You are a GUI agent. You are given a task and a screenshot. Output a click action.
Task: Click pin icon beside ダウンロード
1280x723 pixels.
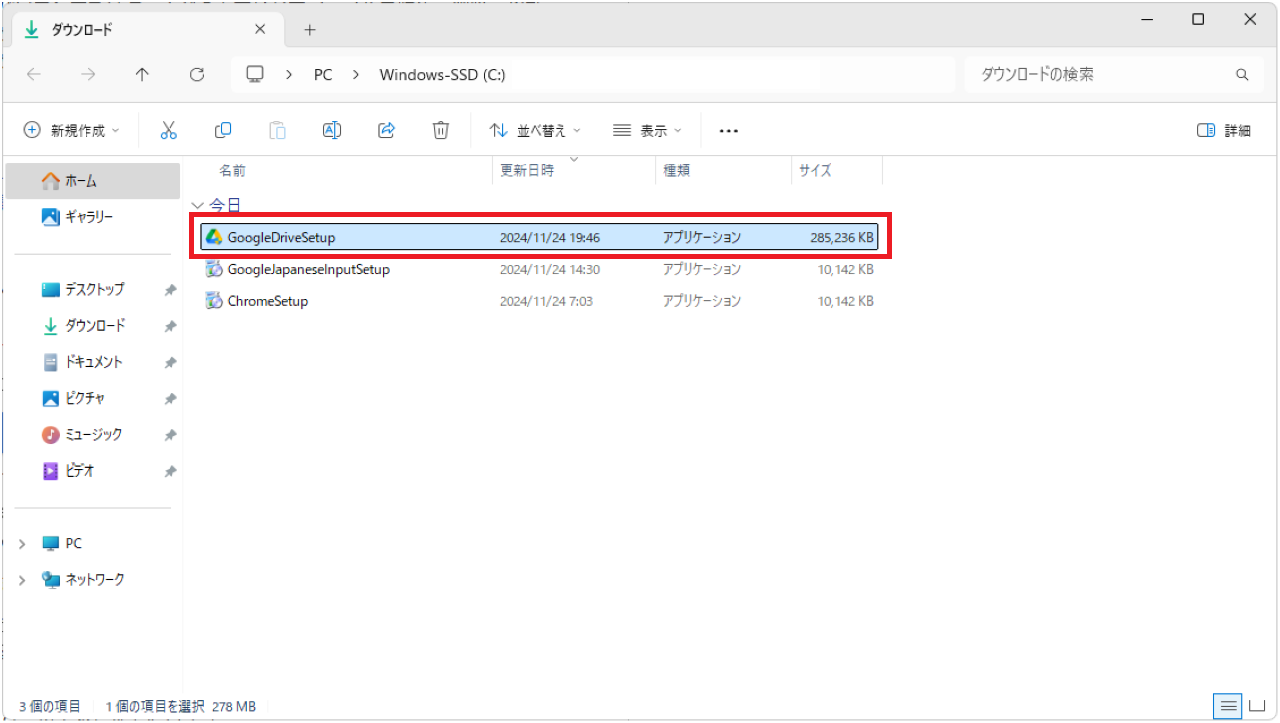point(170,326)
